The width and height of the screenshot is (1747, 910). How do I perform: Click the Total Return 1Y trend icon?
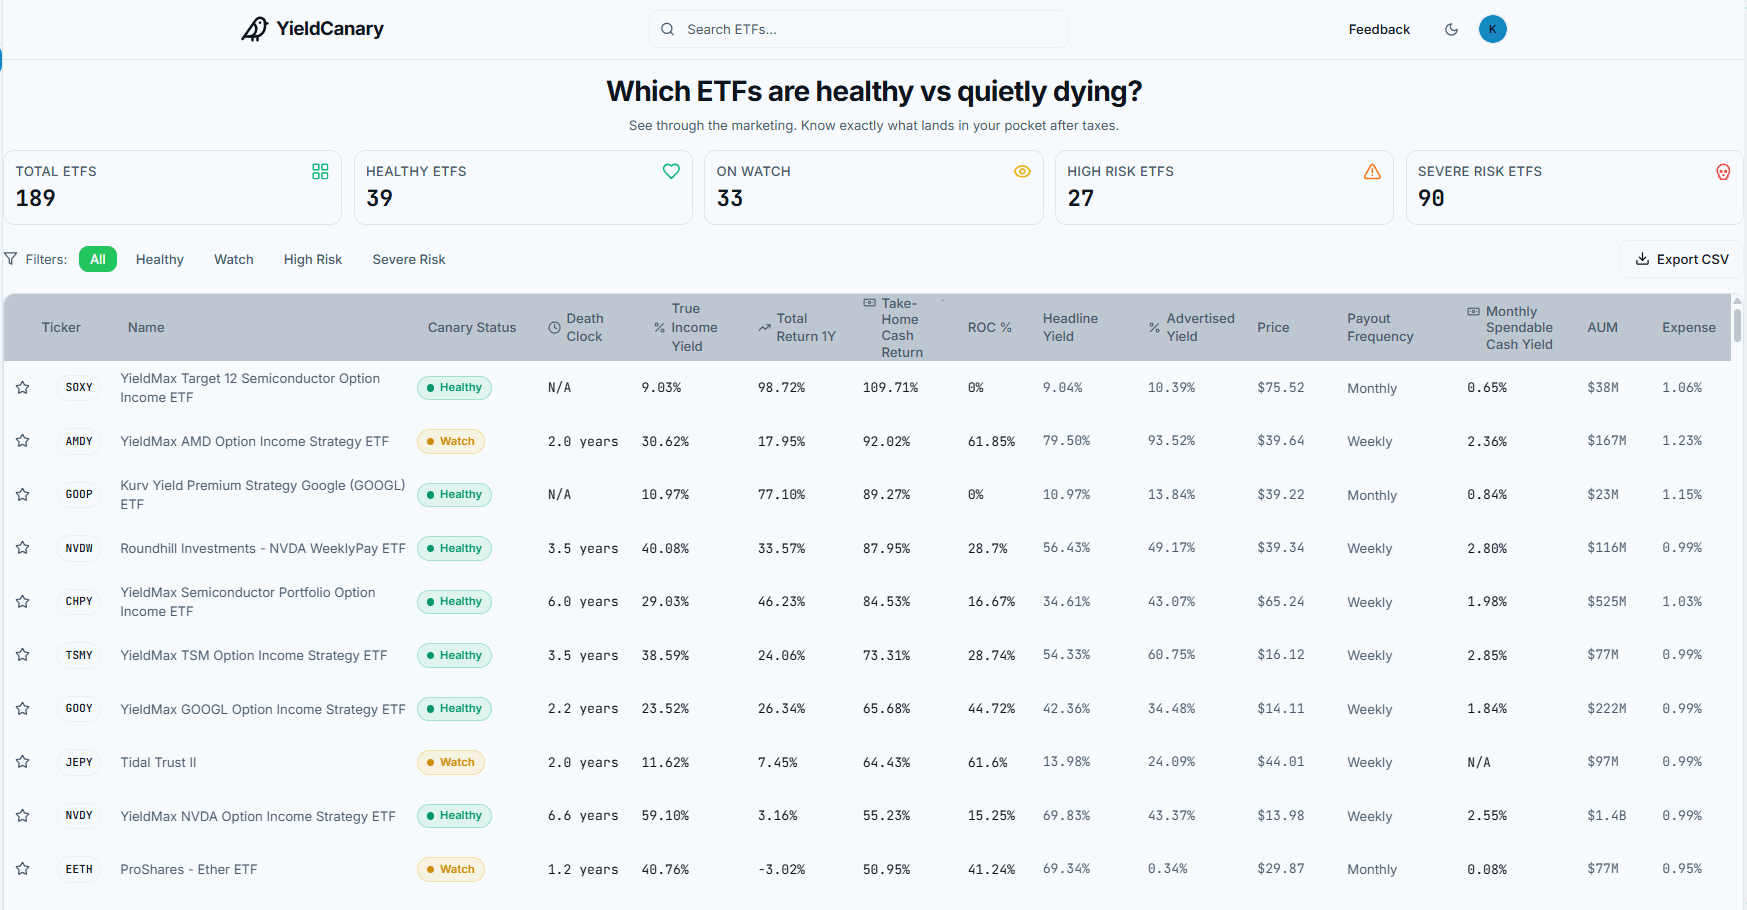764,328
